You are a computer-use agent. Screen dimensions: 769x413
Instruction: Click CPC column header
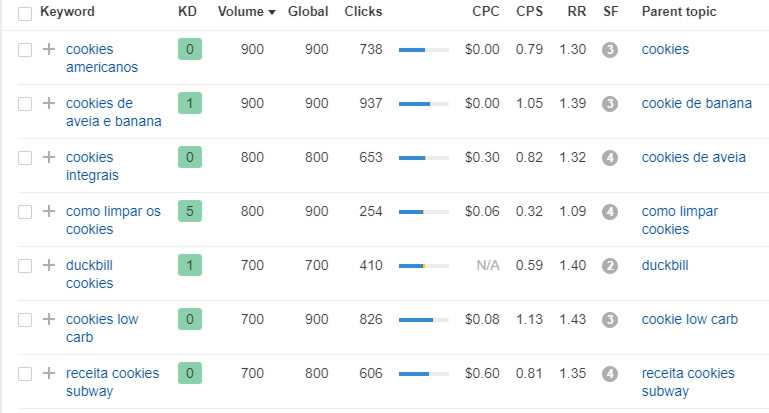486,11
